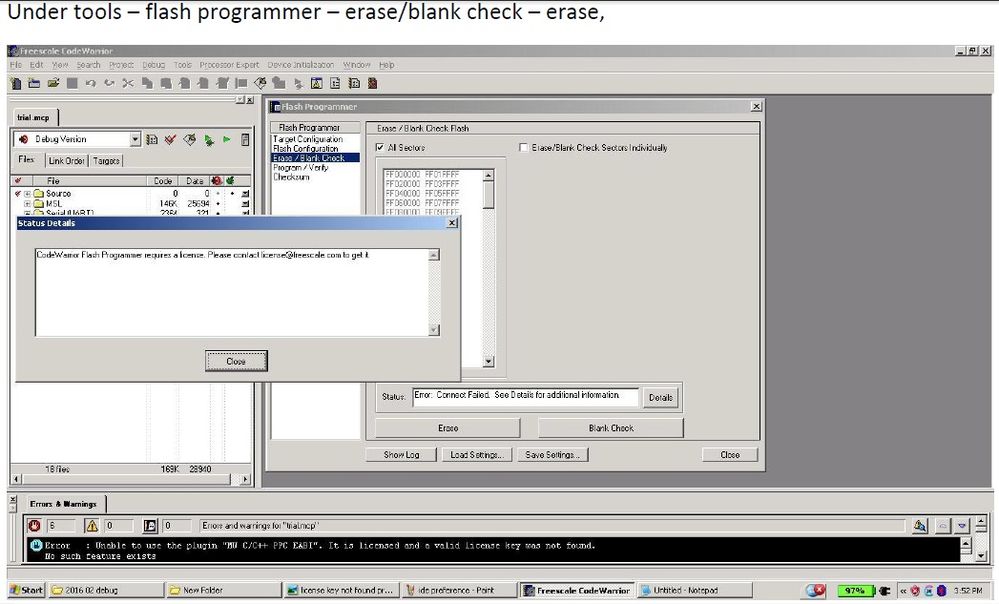Switch to the Link Order tab
This screenshot has height=604, width=999.
(x=66, y=161)
